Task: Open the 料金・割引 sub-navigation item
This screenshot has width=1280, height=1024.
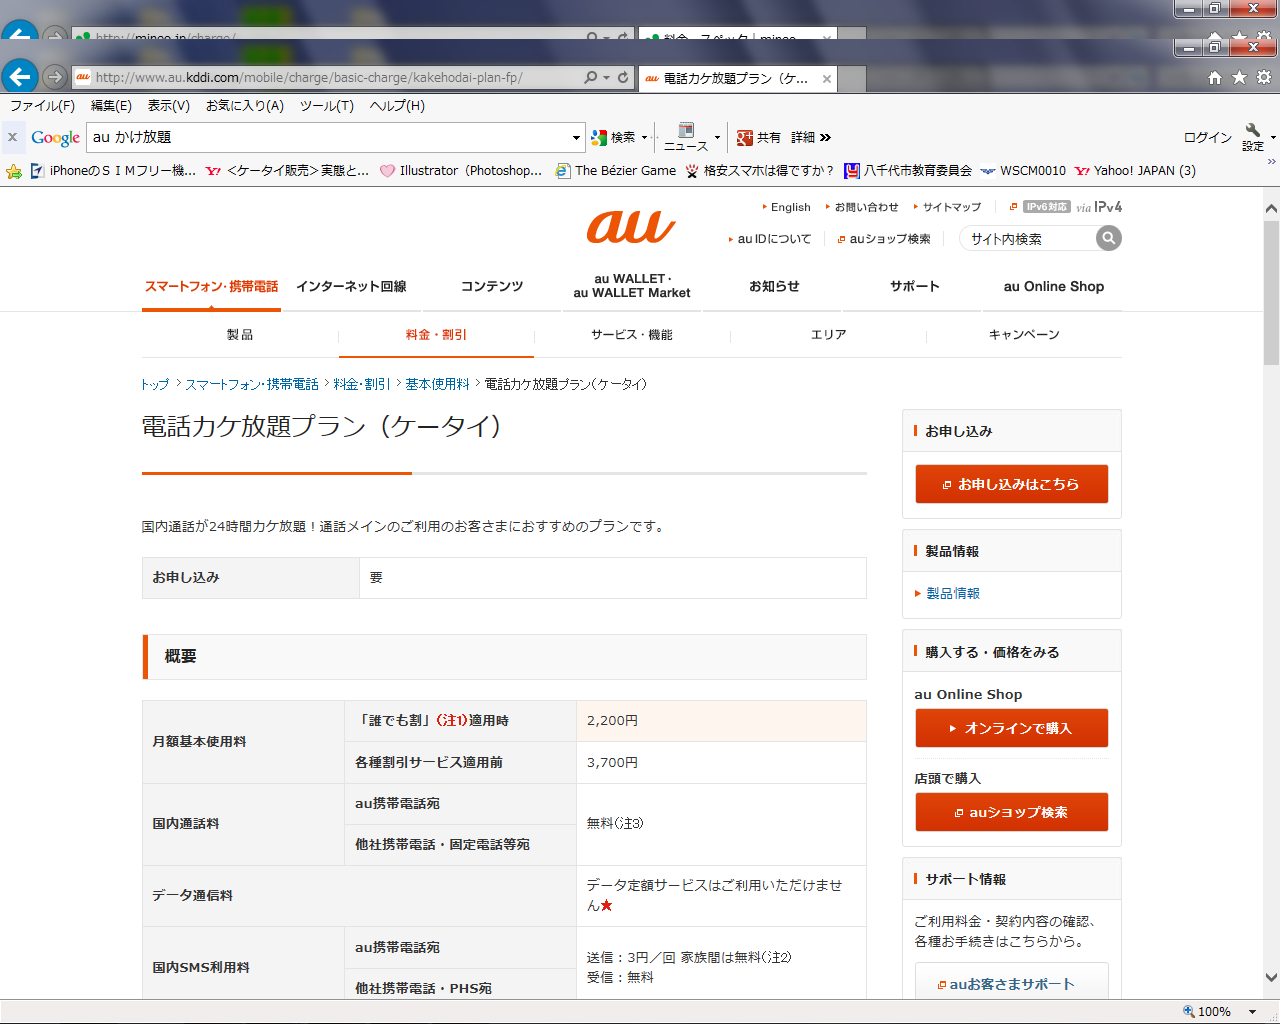Action: pos(436,334)
